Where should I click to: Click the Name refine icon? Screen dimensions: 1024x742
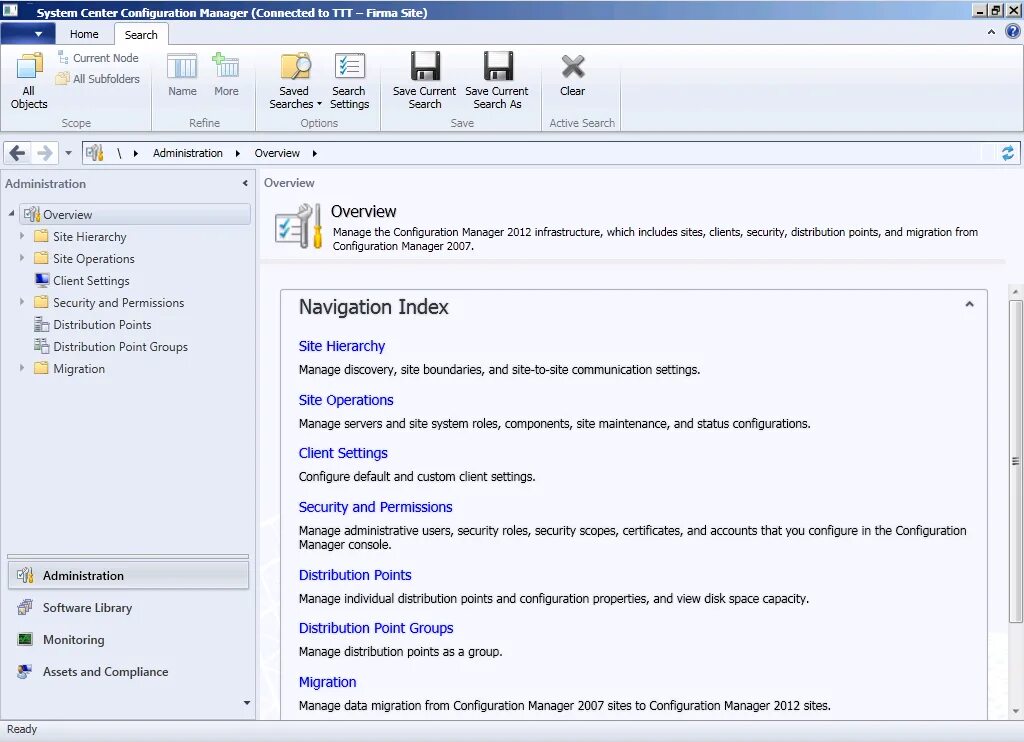[x=182, y=75]
